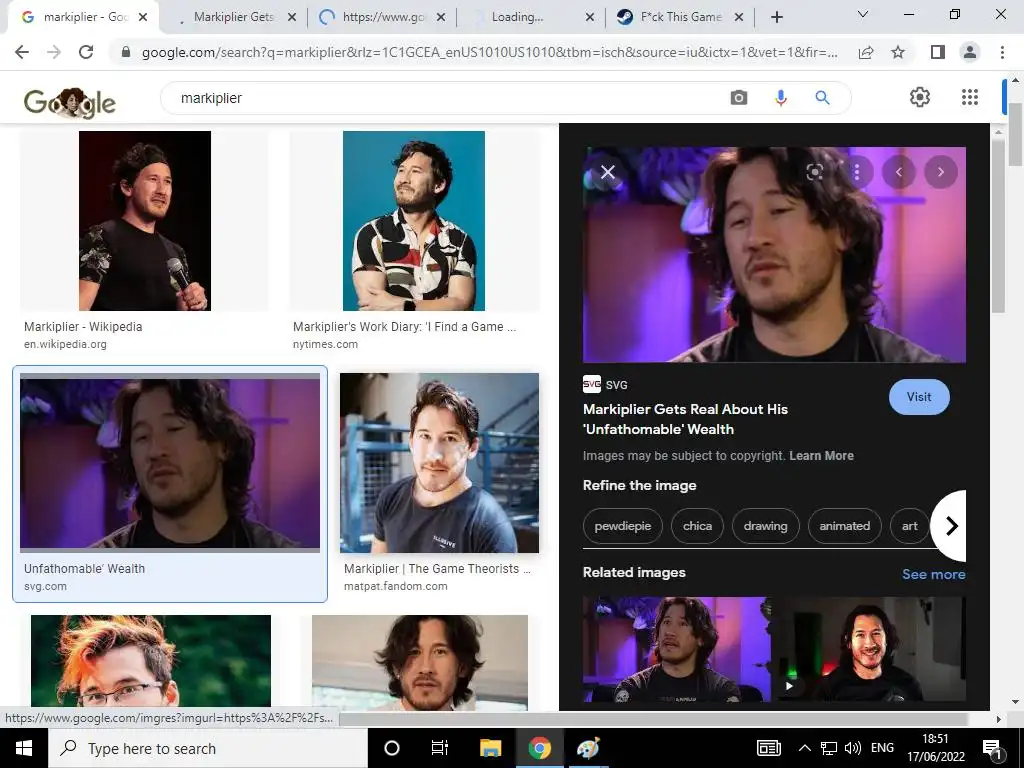Screen dimensions: 1024x768
Task: Close the image preview panel
Action: (608, 172)
